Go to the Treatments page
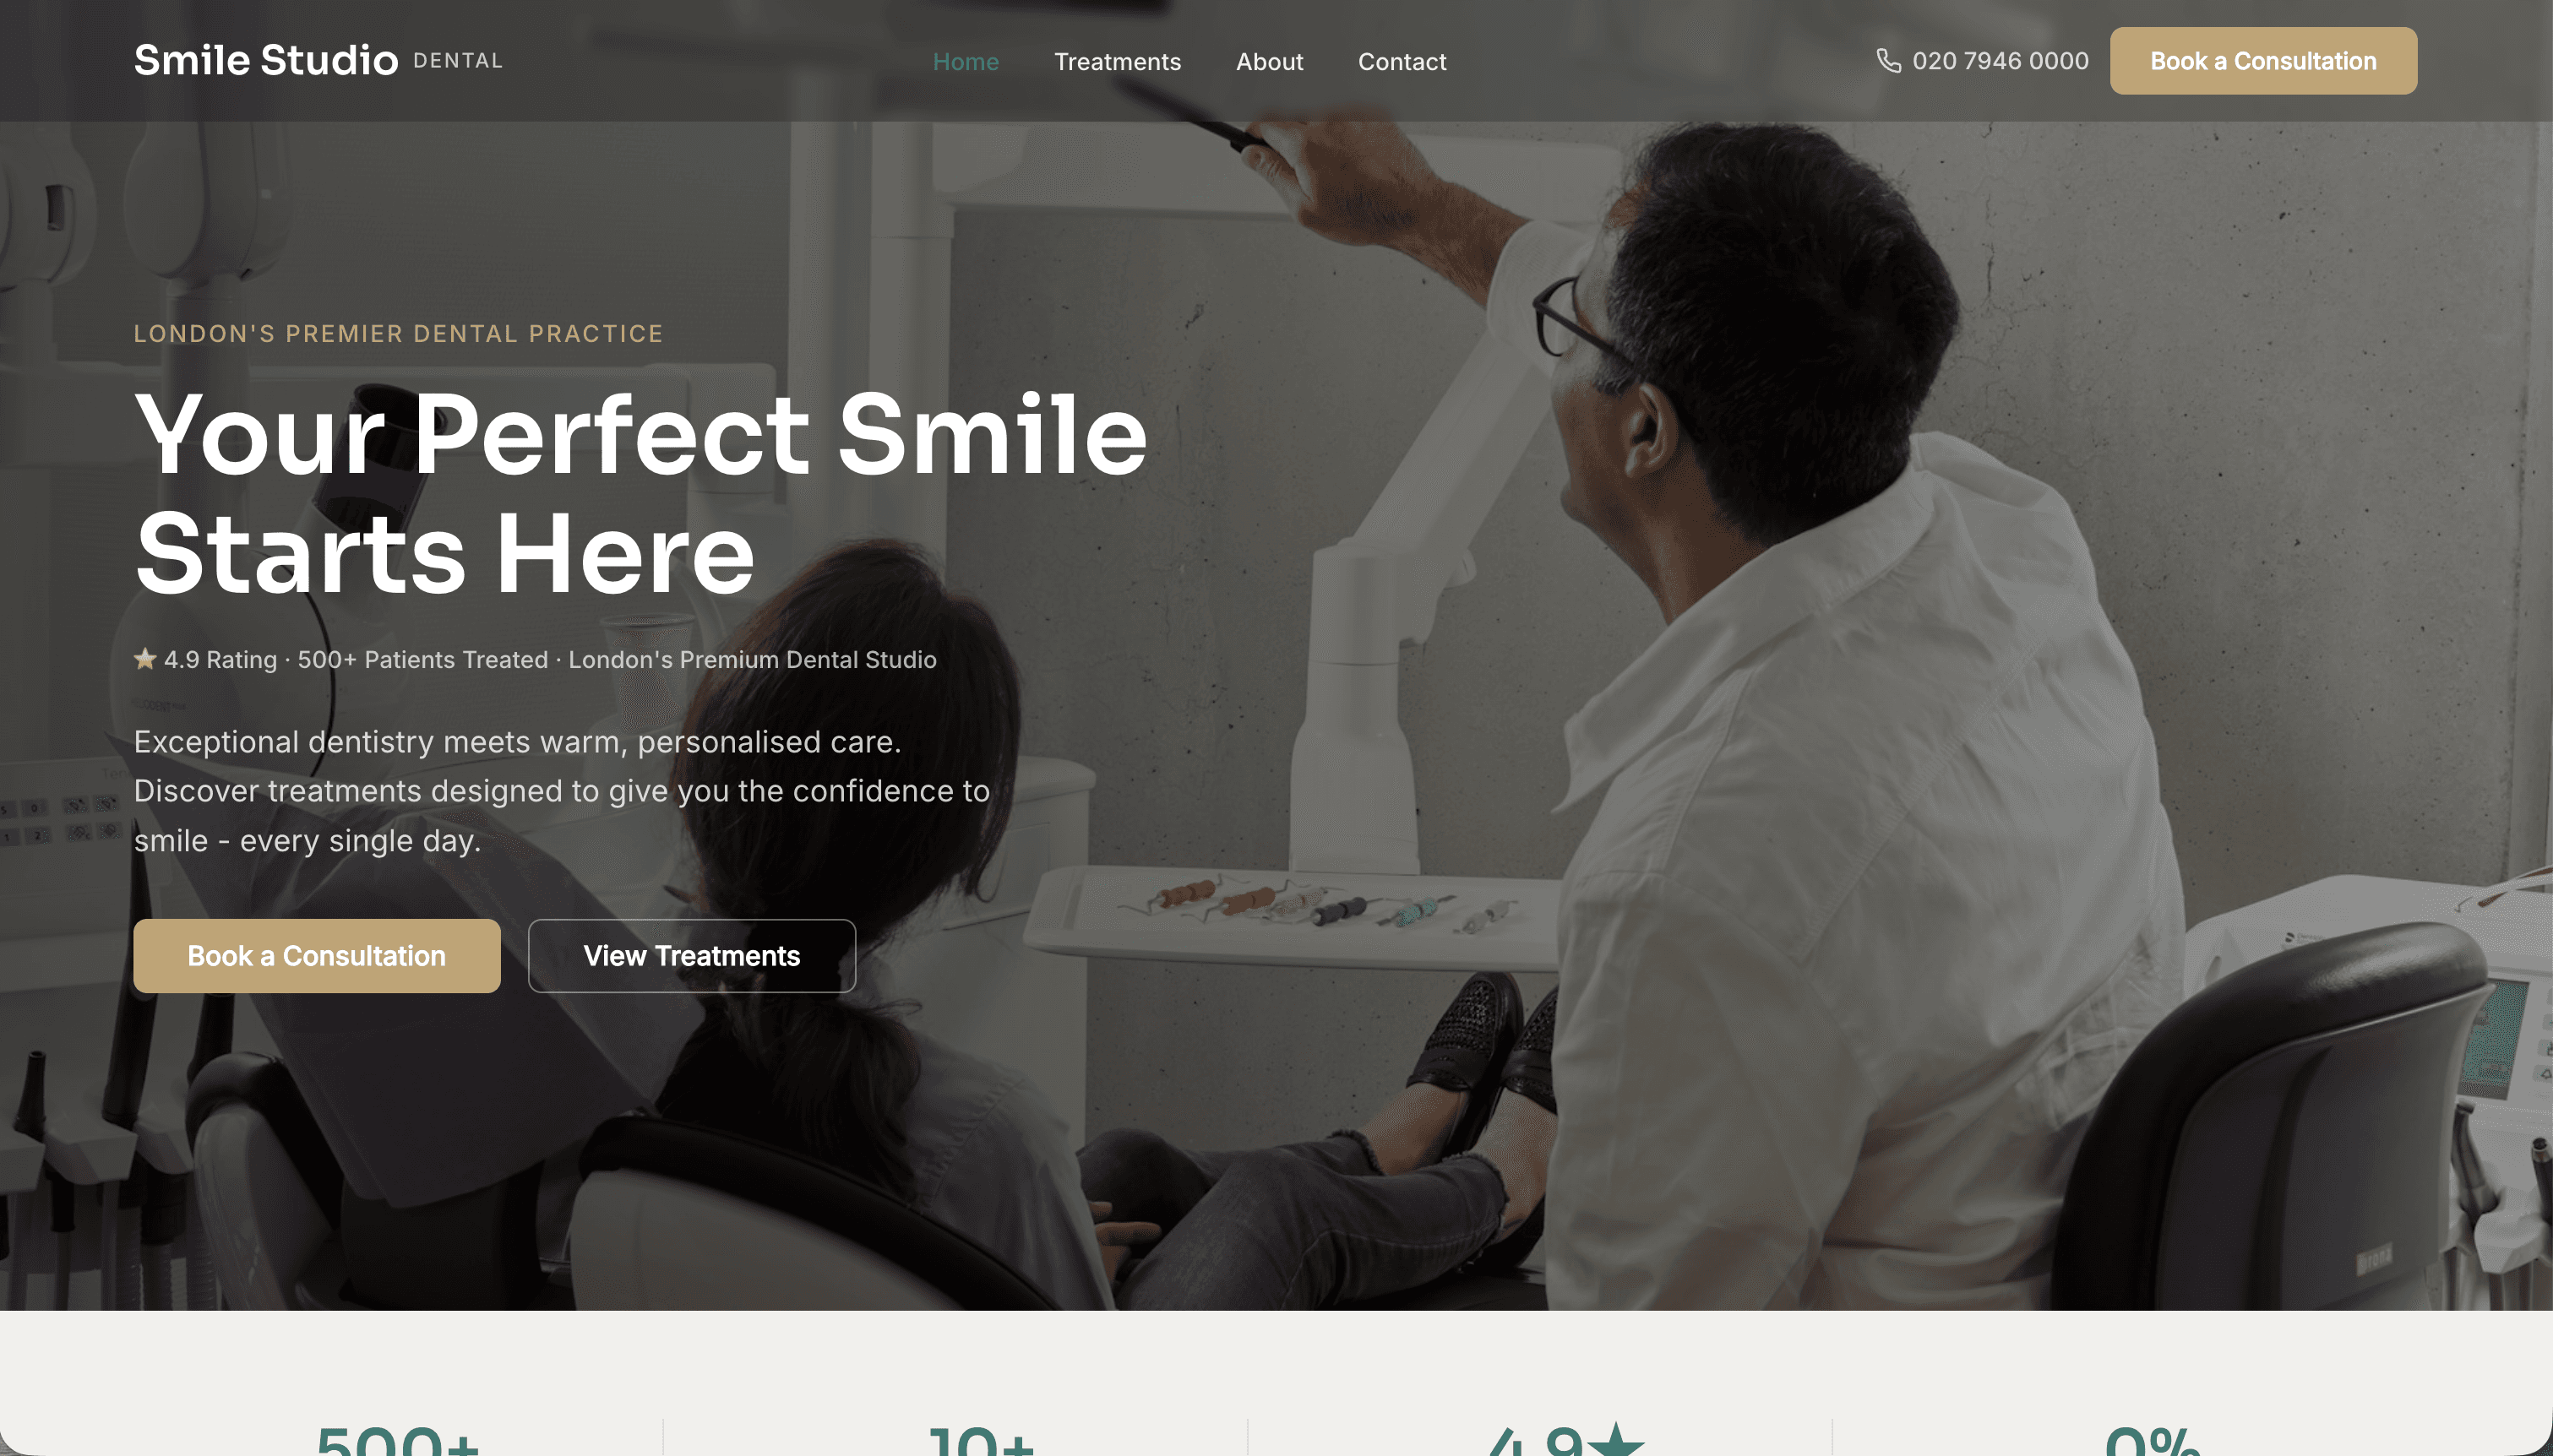2553x1456 pixels. (1117, 62)
